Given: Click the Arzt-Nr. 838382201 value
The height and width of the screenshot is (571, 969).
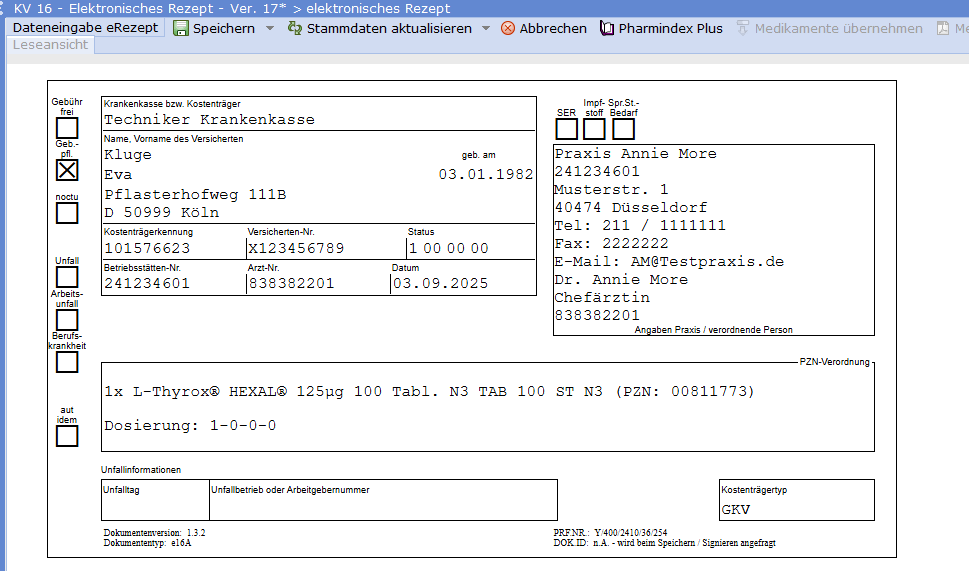Looking at the screenshot, I should click(x=291, y=284).
